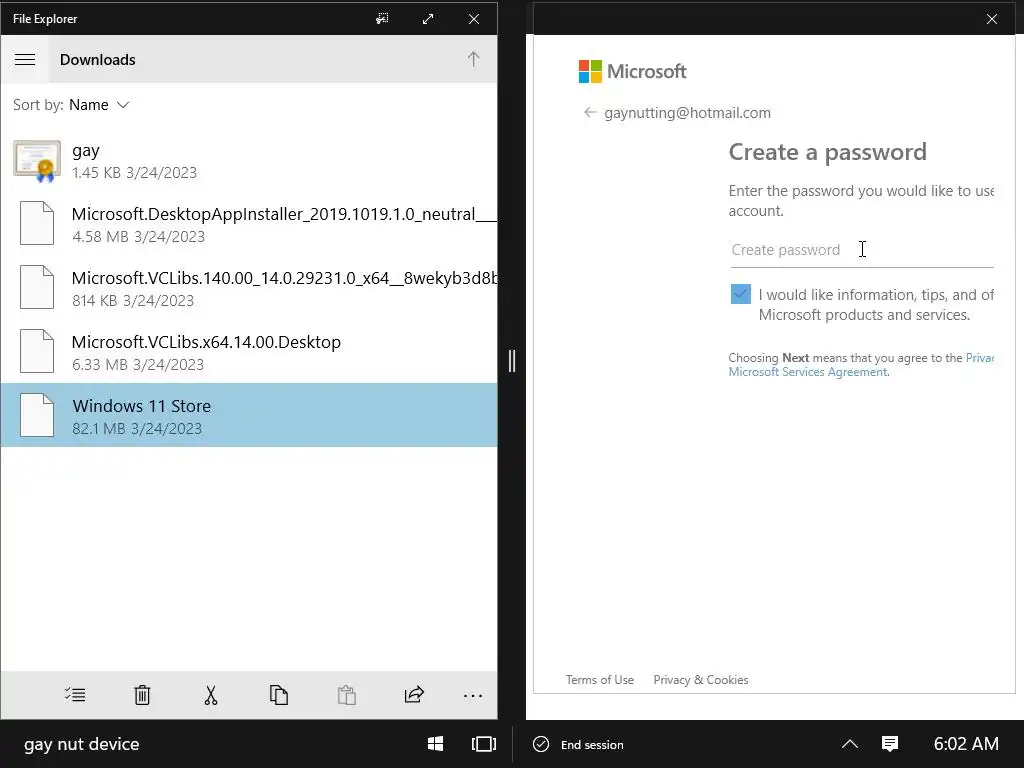Viewport: 1024px width, 768px height.
Task: Open the Privacy statement link
Action: 980,358
